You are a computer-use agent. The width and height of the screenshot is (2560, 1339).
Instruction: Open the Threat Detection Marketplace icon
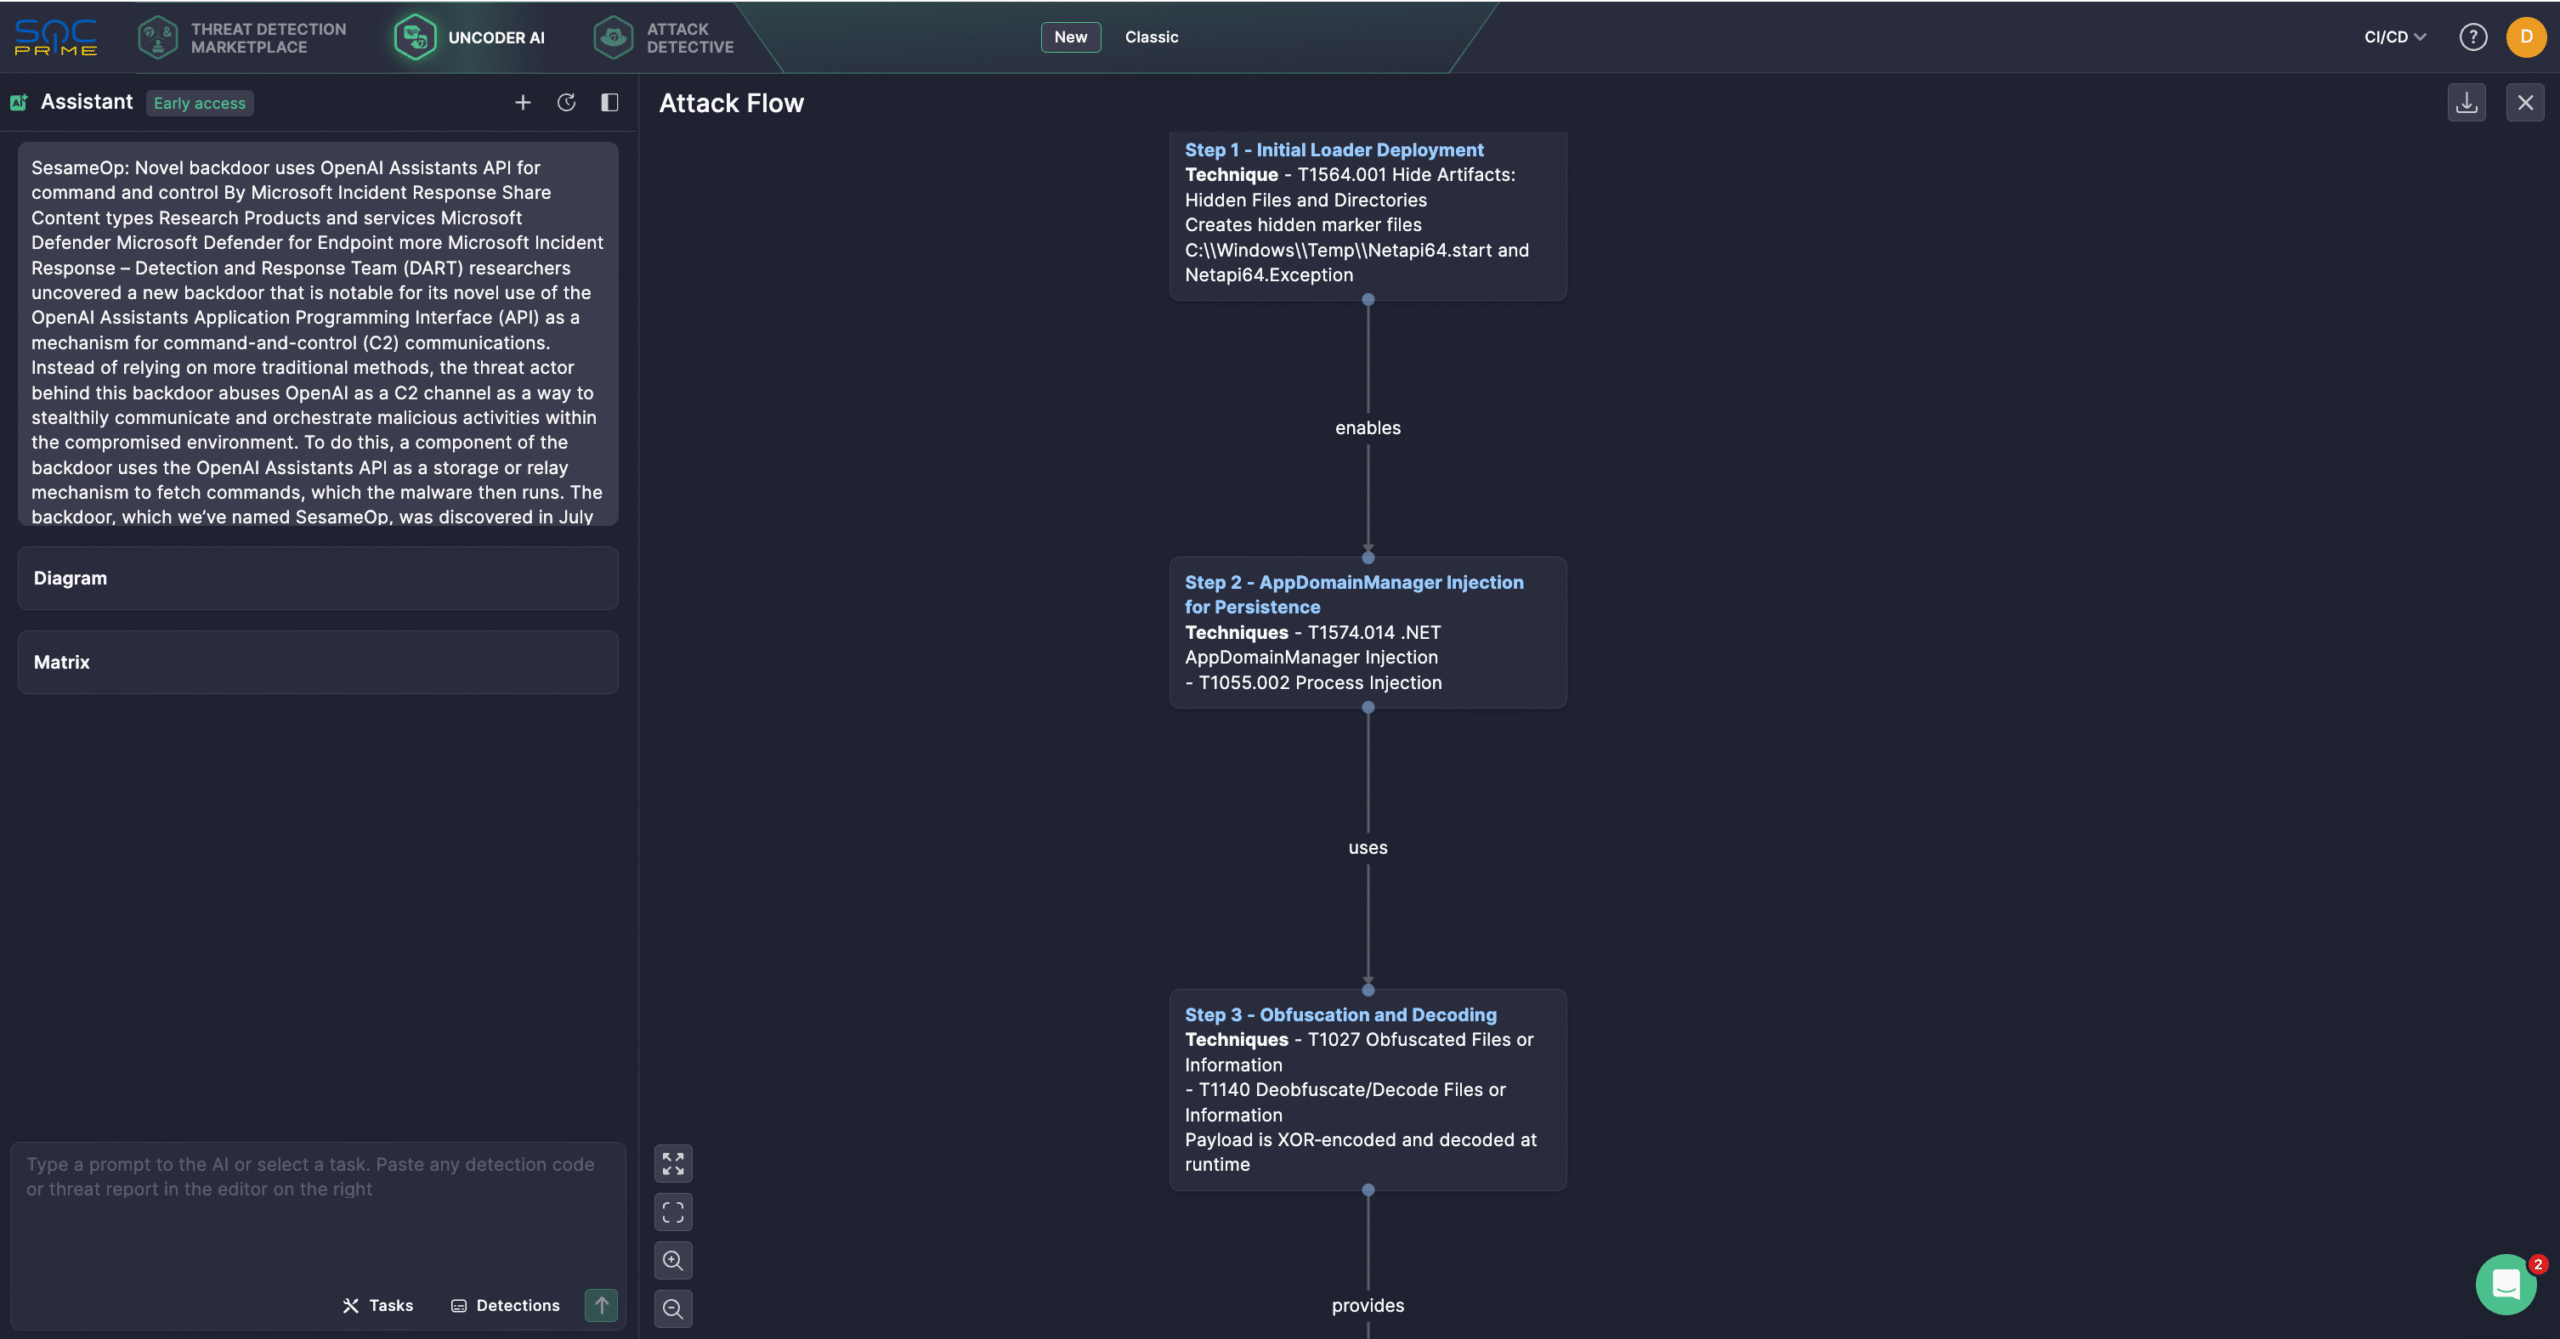[x=158, y=37]
